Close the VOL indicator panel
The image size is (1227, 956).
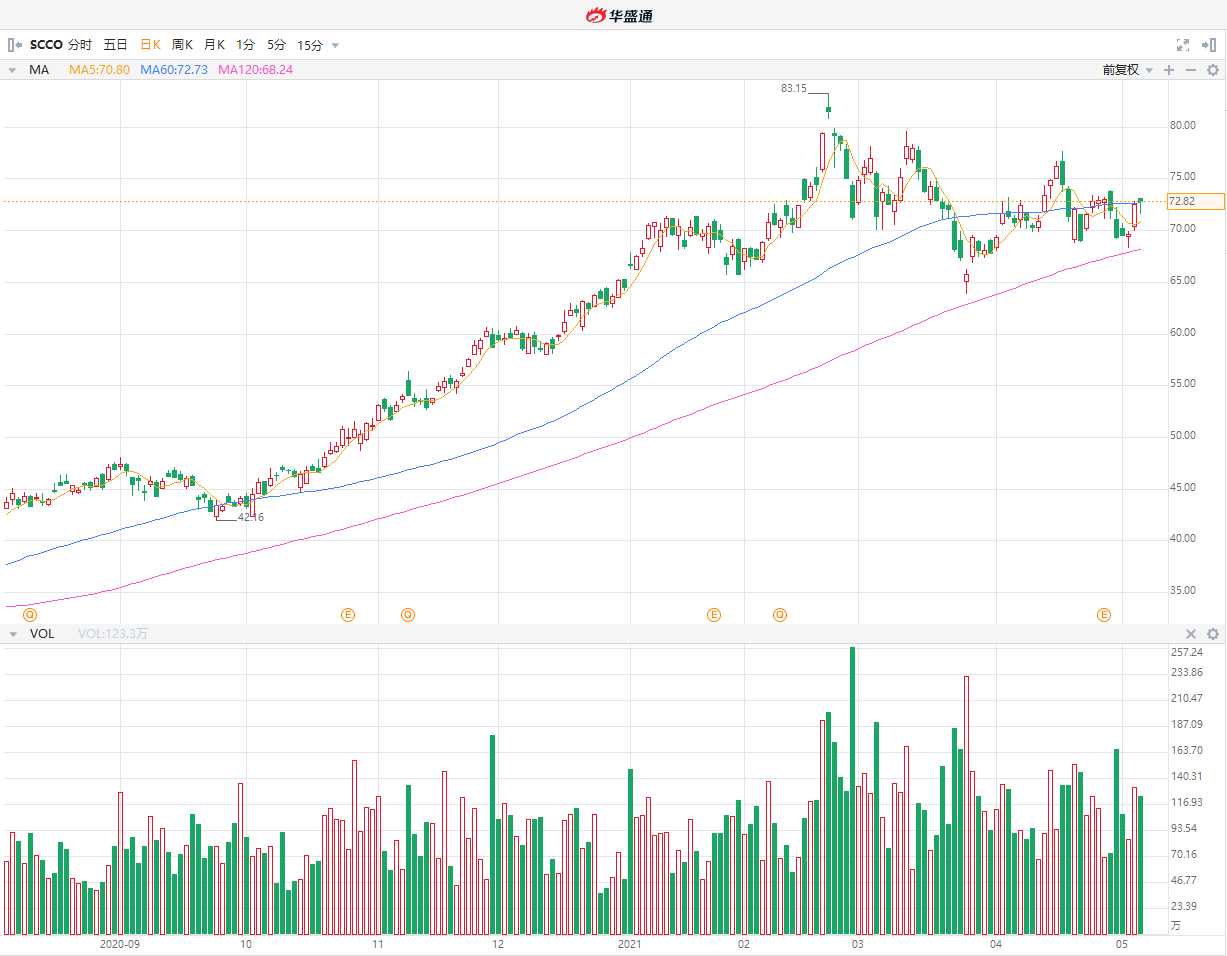pyautogui.click(x=1191, y=634)
